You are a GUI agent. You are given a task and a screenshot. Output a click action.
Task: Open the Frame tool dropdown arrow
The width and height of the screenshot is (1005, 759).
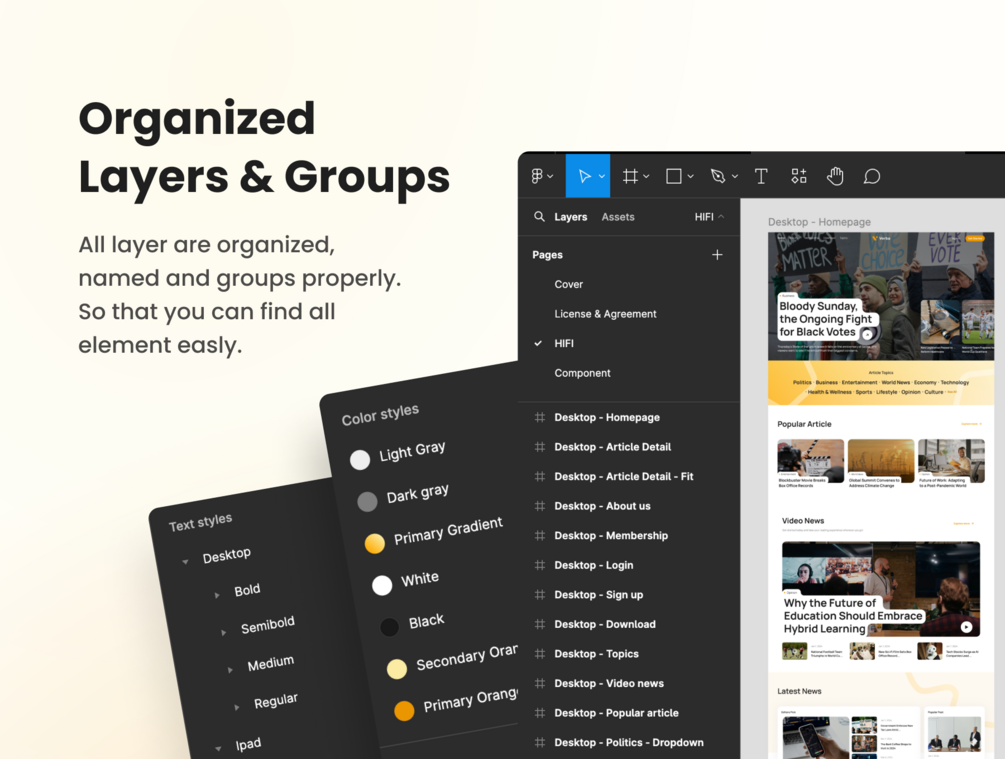pos(646,176)
